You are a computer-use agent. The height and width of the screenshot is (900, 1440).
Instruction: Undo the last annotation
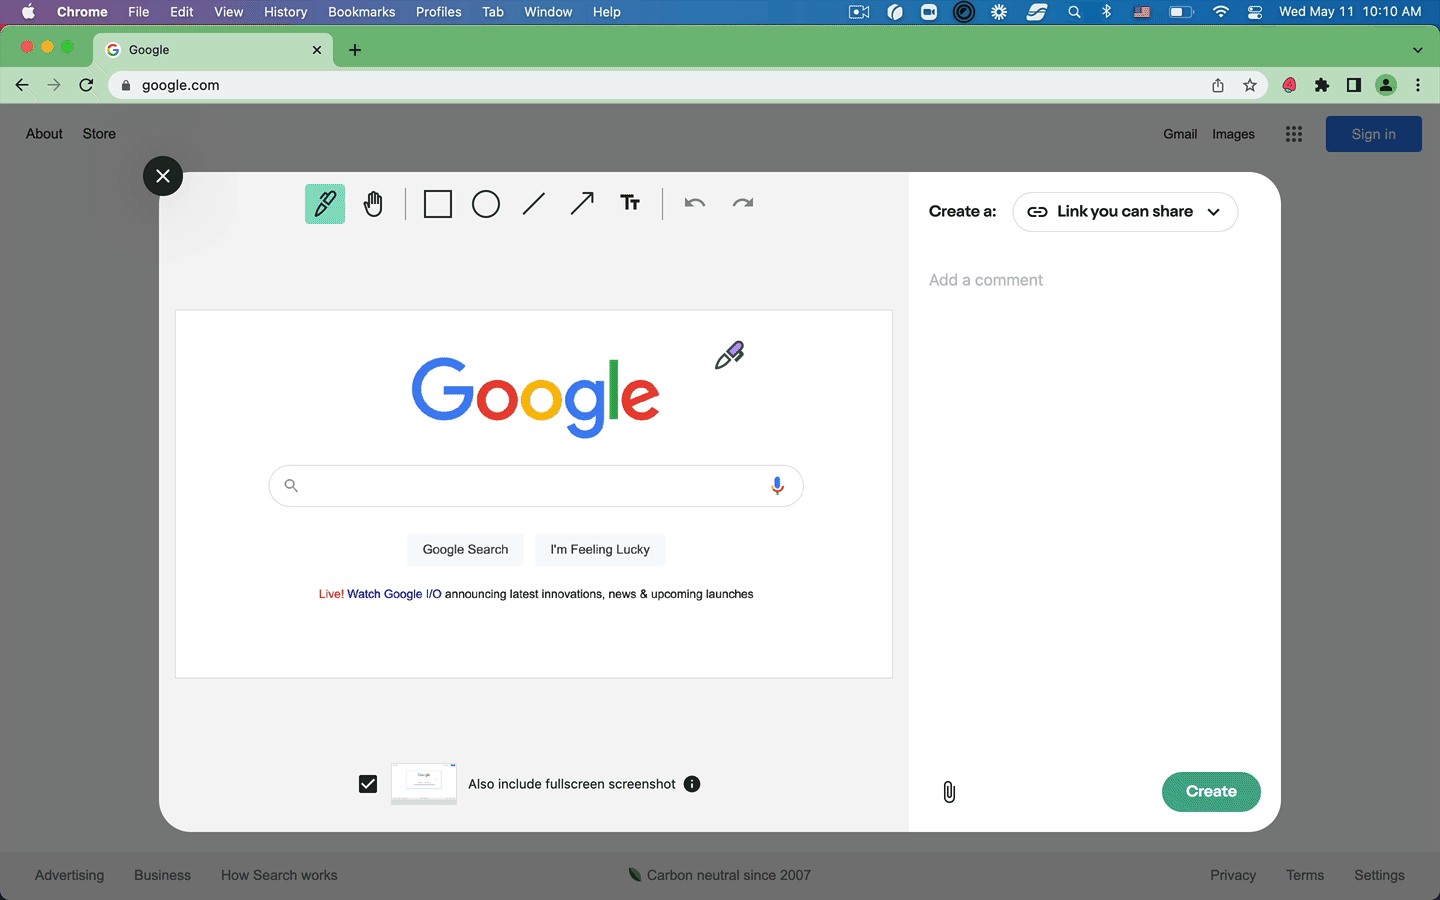tap(694, 202)
